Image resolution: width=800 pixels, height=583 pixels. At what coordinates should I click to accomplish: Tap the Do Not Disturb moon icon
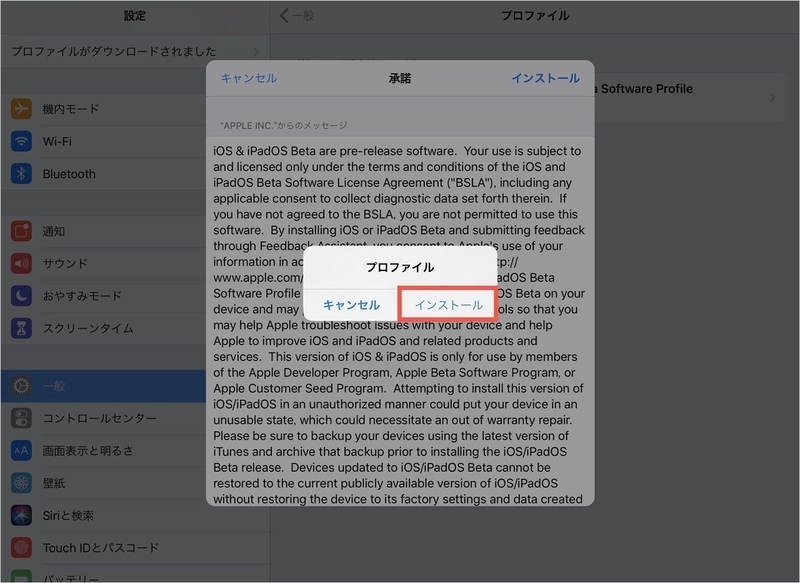click(21, 296)
